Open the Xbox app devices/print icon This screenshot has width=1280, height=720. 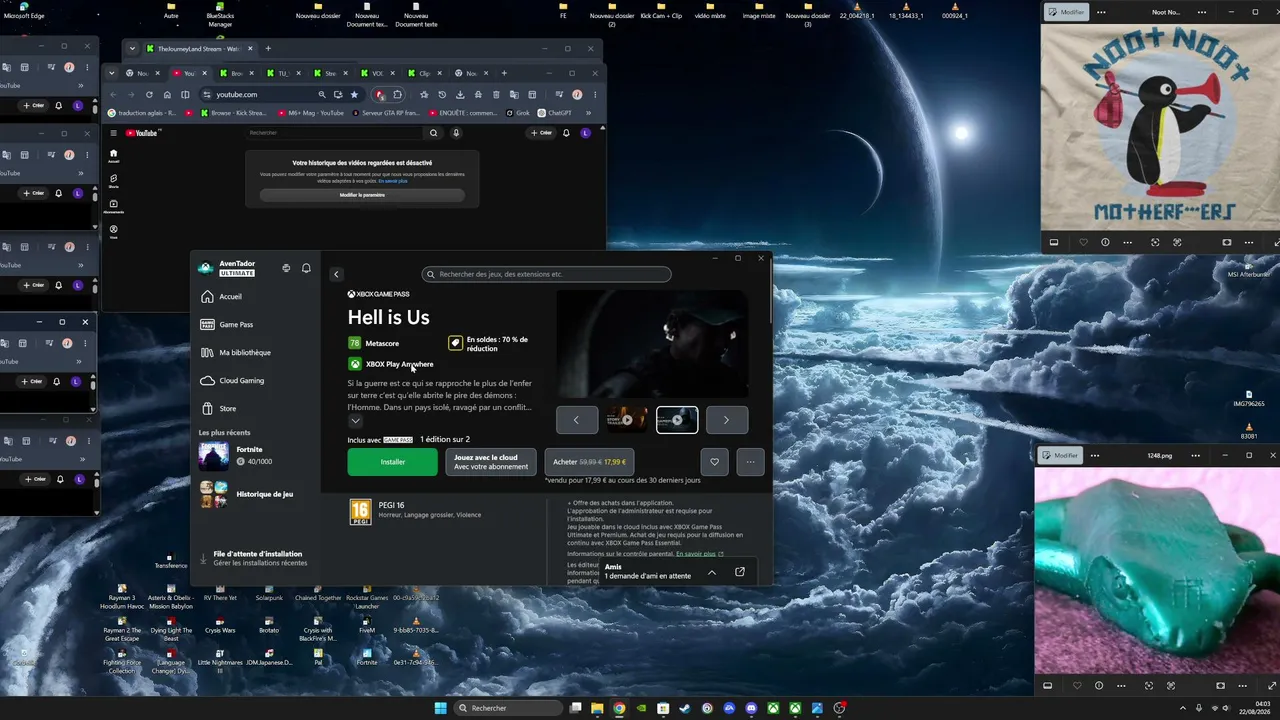286,268
